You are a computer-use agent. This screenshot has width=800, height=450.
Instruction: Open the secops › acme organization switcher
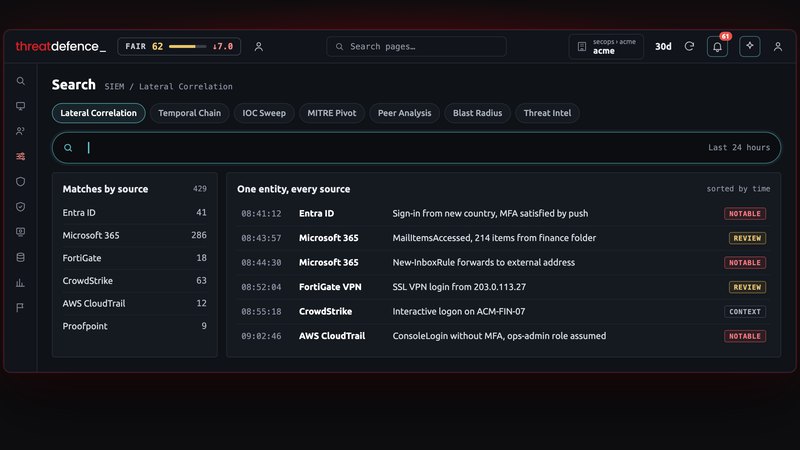tap(606, 46)
